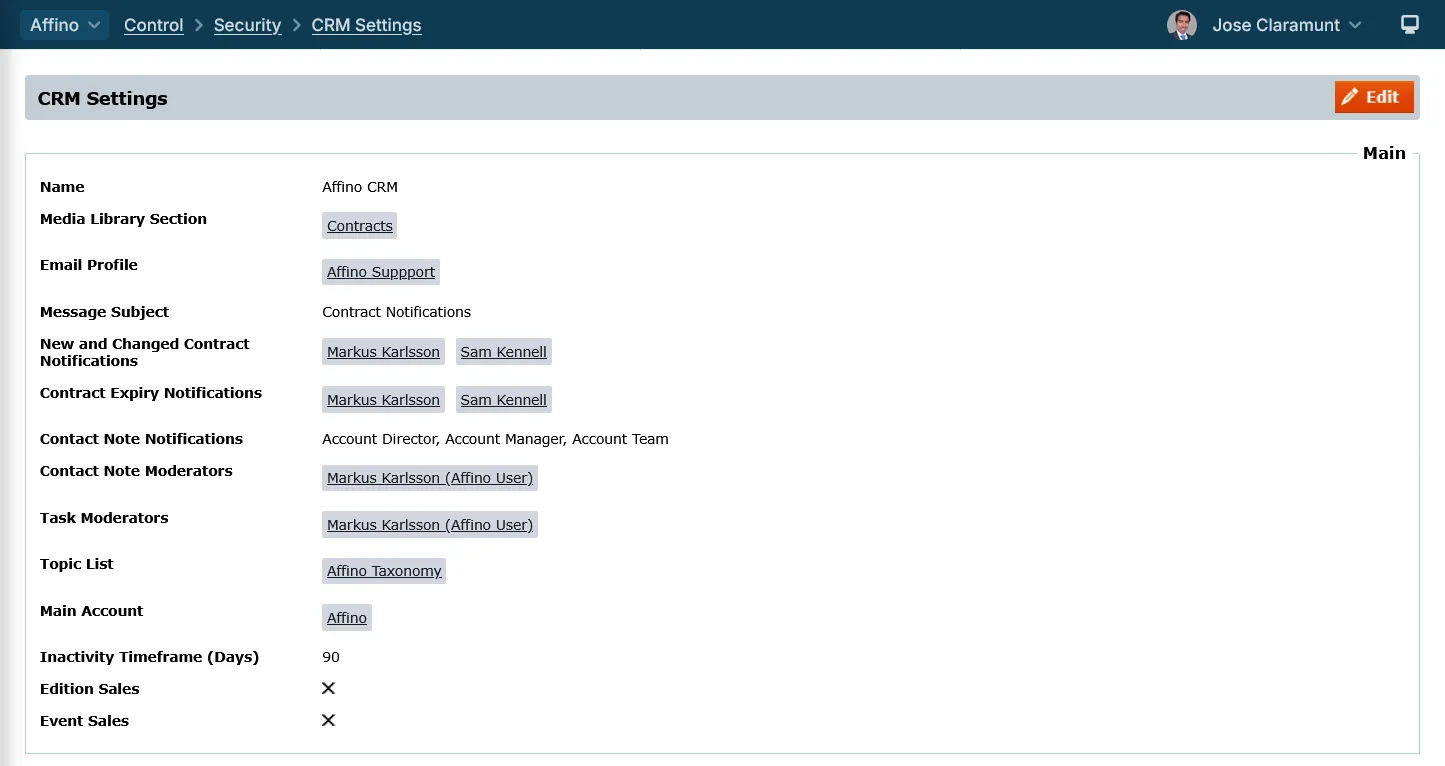This screenshot has width=1445, height=766.
Task: Open Sam Kennell under New and Changed Contract Notifications
Action: click(503, 352)
